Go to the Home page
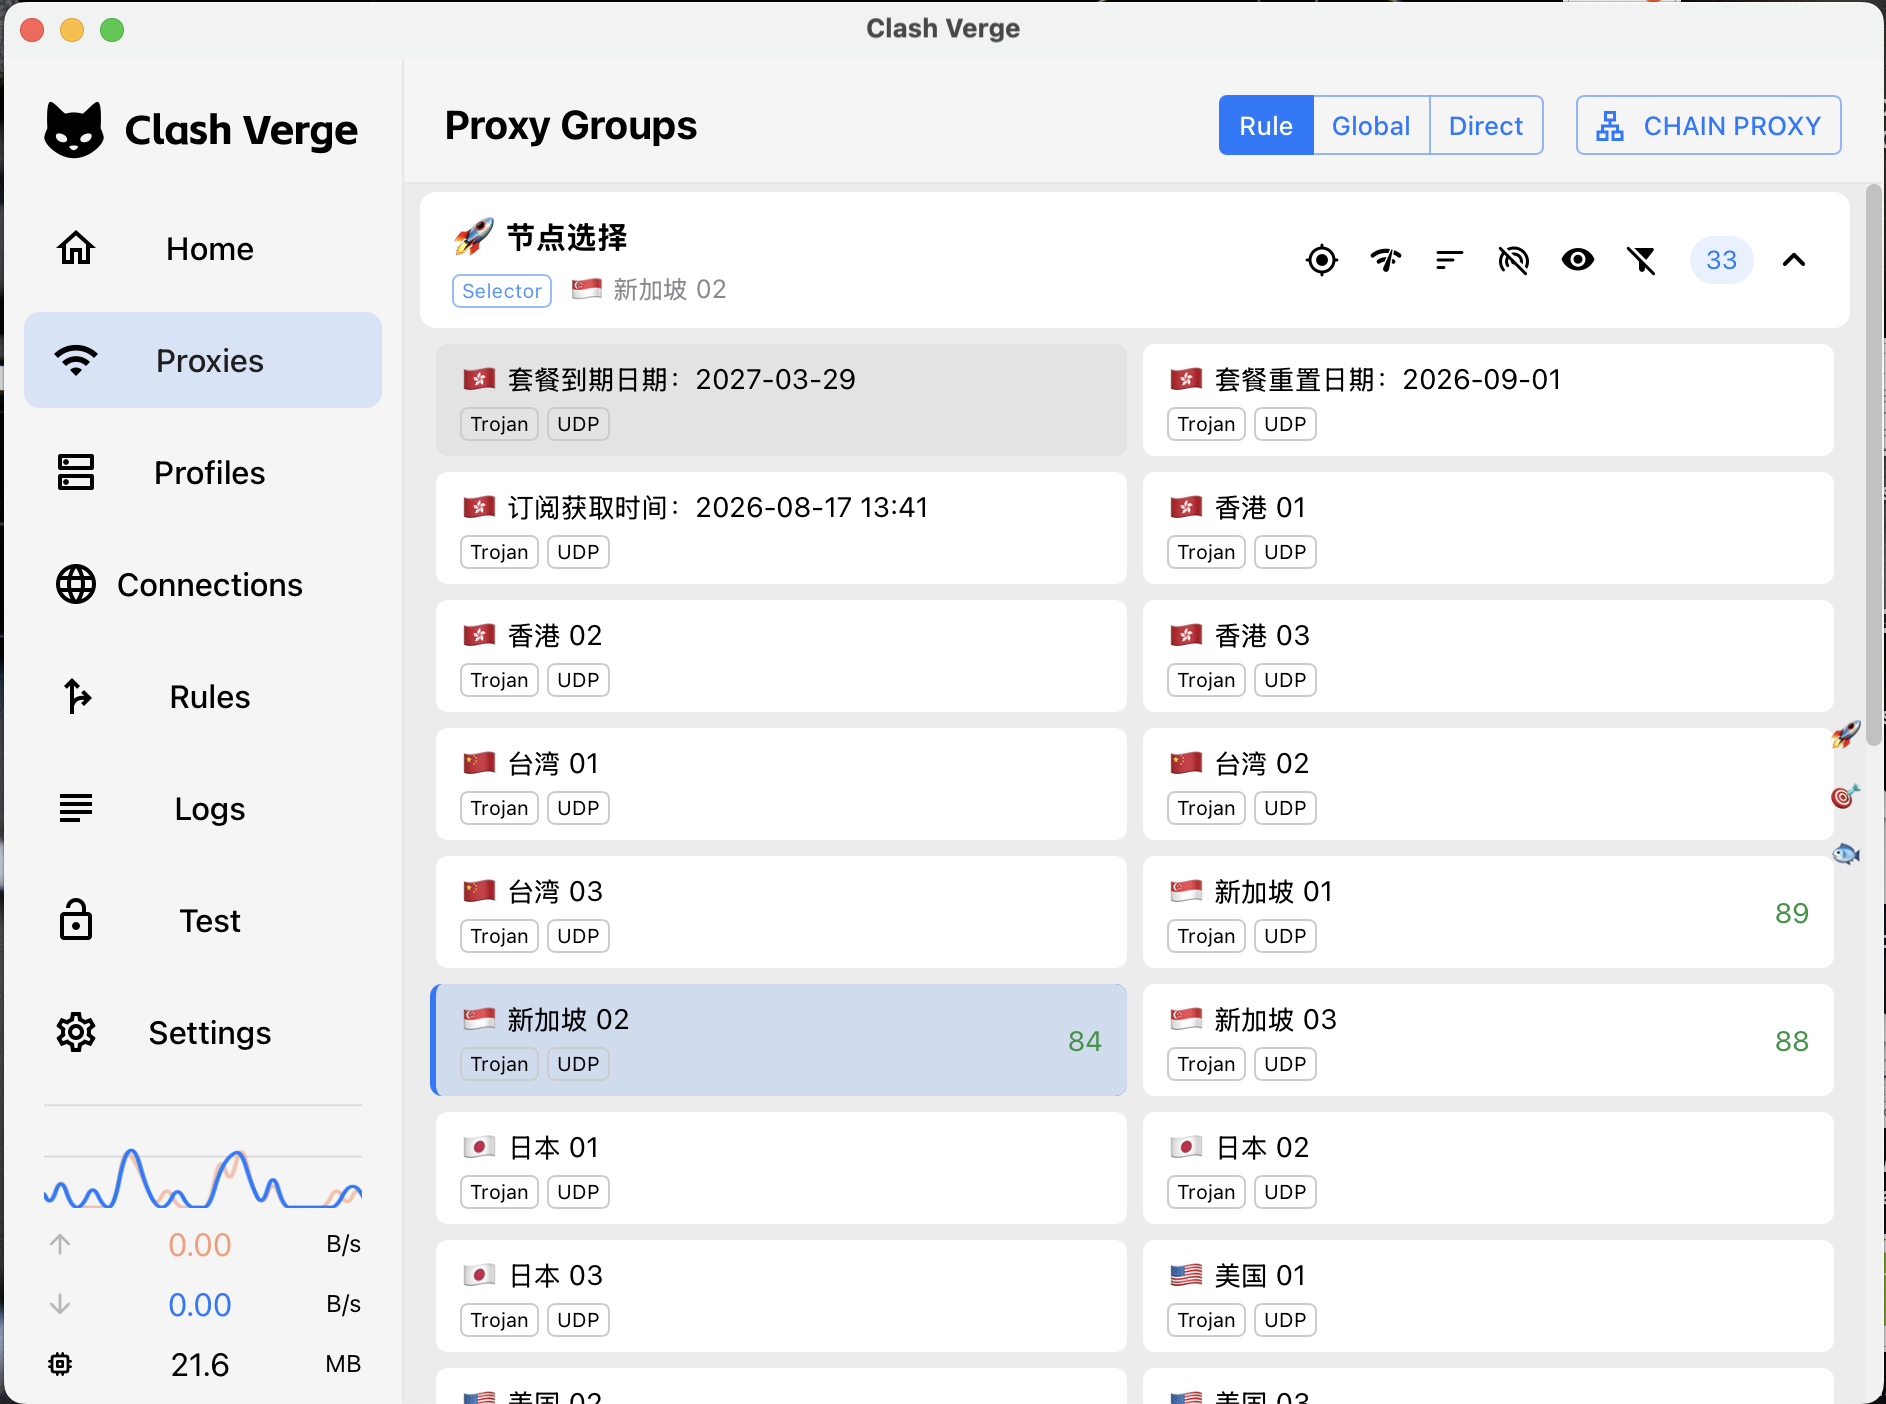Image resolution: width=1886 pixels, height=1404 pixels. pyautogui.click(x=203, y=248)
